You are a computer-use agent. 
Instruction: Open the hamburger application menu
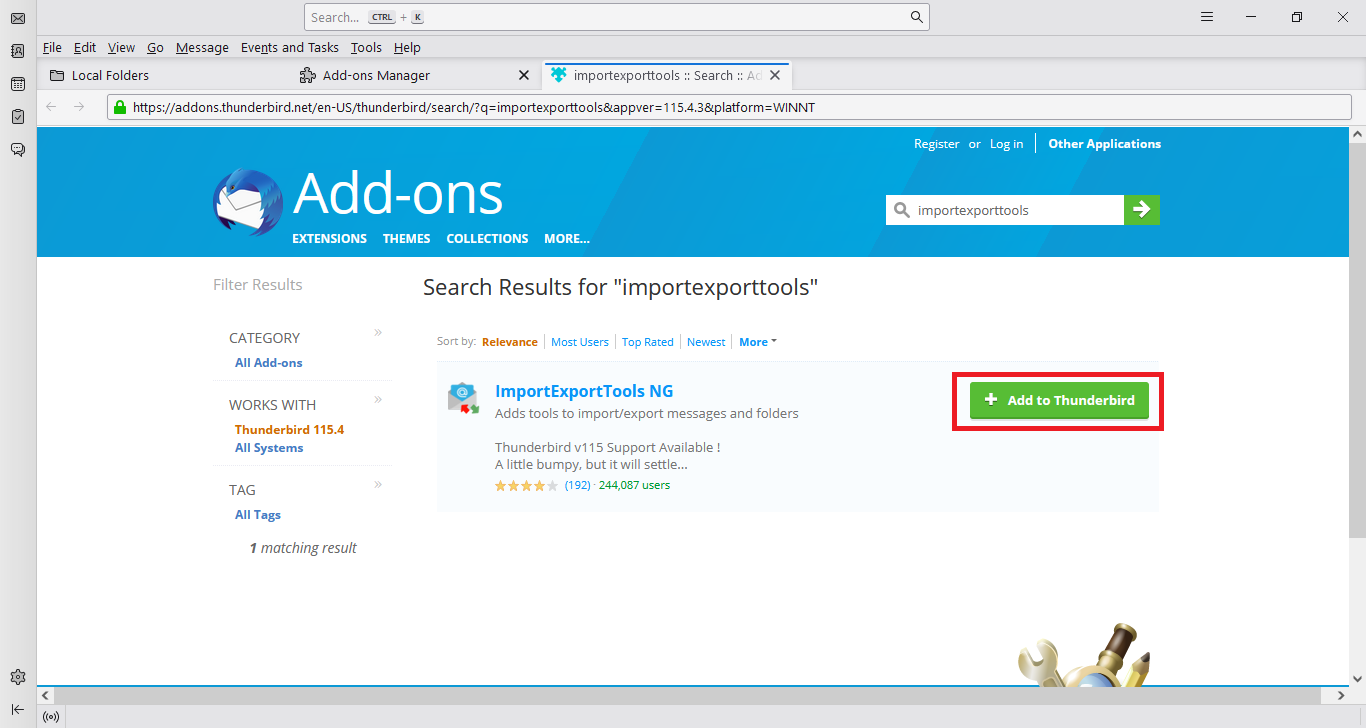(1207, 17)
